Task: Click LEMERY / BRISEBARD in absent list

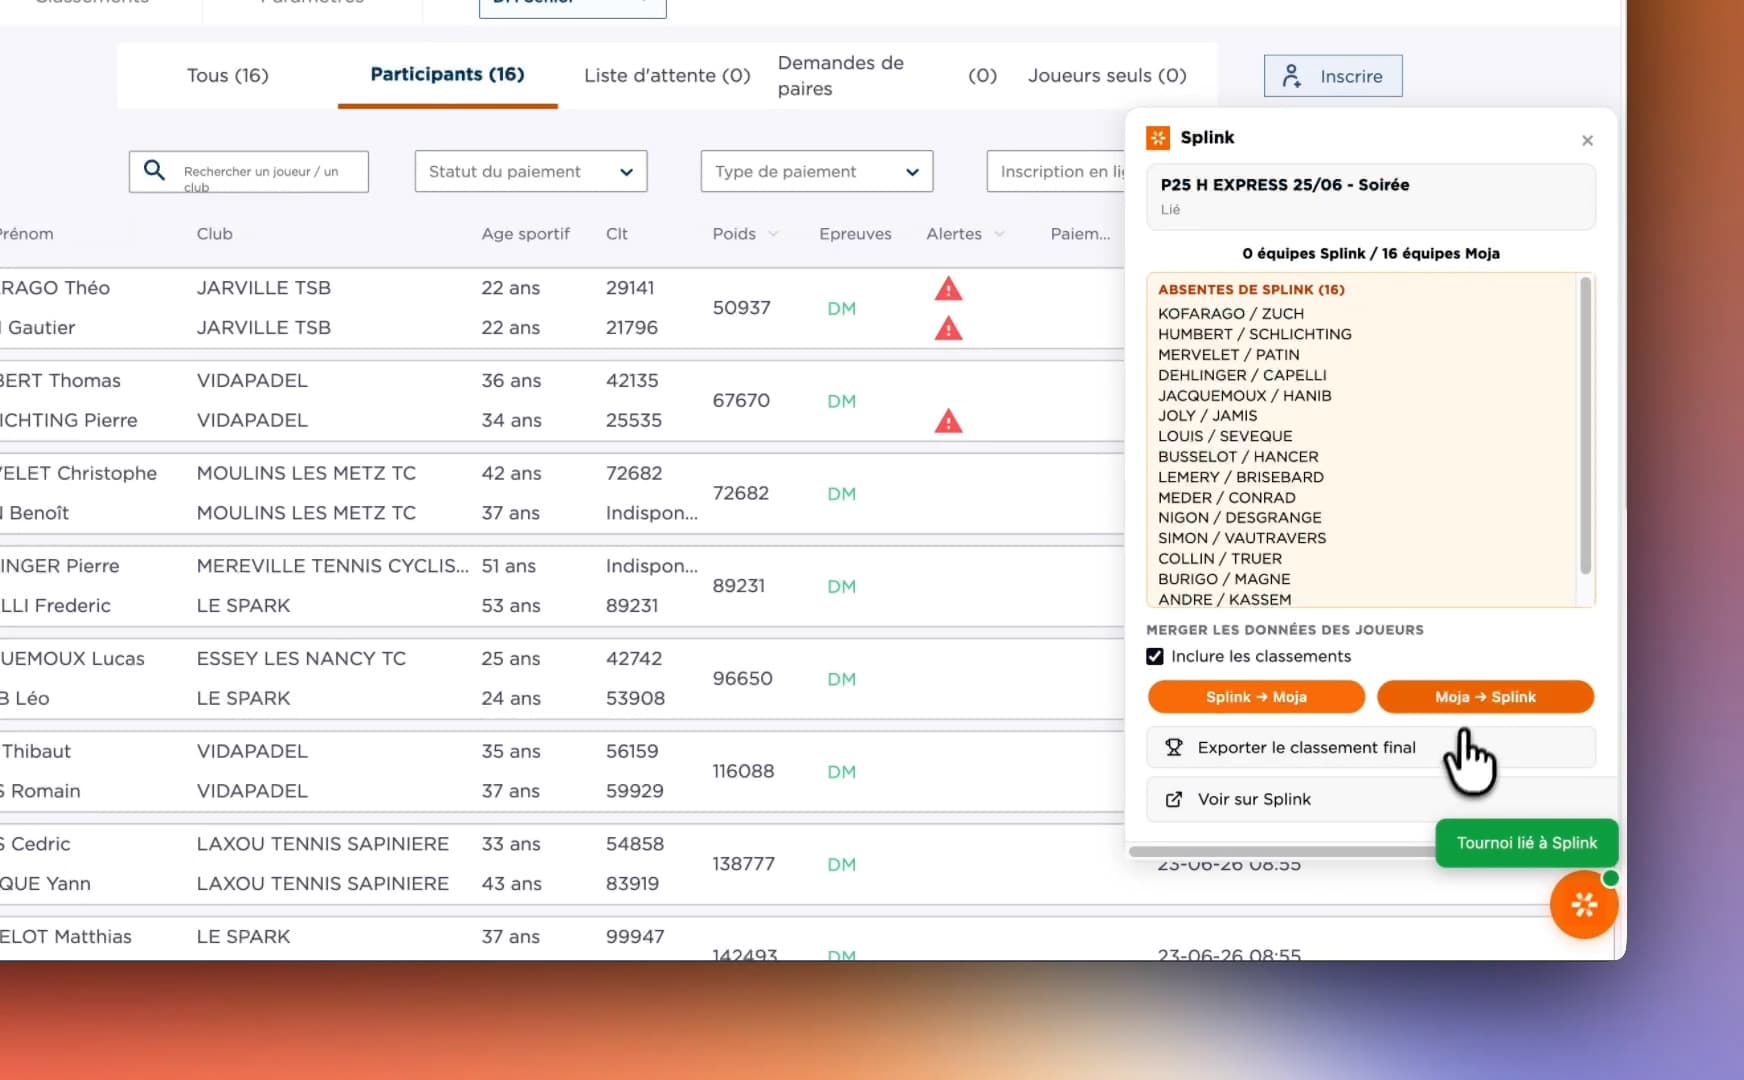Action: [x=1241, y=477]
